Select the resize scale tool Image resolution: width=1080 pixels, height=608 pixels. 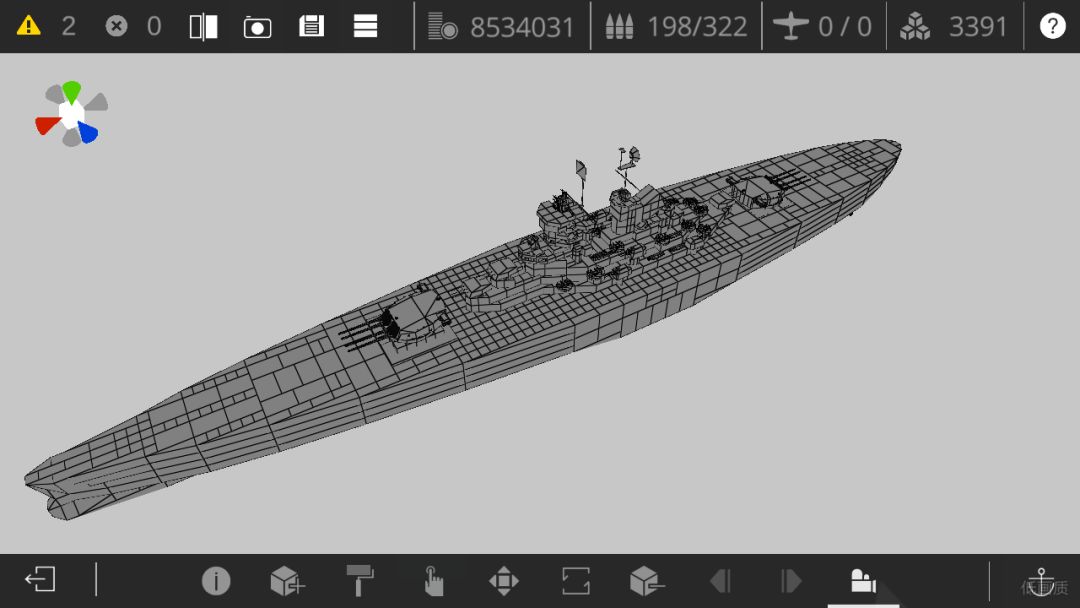tap(576, 580)
